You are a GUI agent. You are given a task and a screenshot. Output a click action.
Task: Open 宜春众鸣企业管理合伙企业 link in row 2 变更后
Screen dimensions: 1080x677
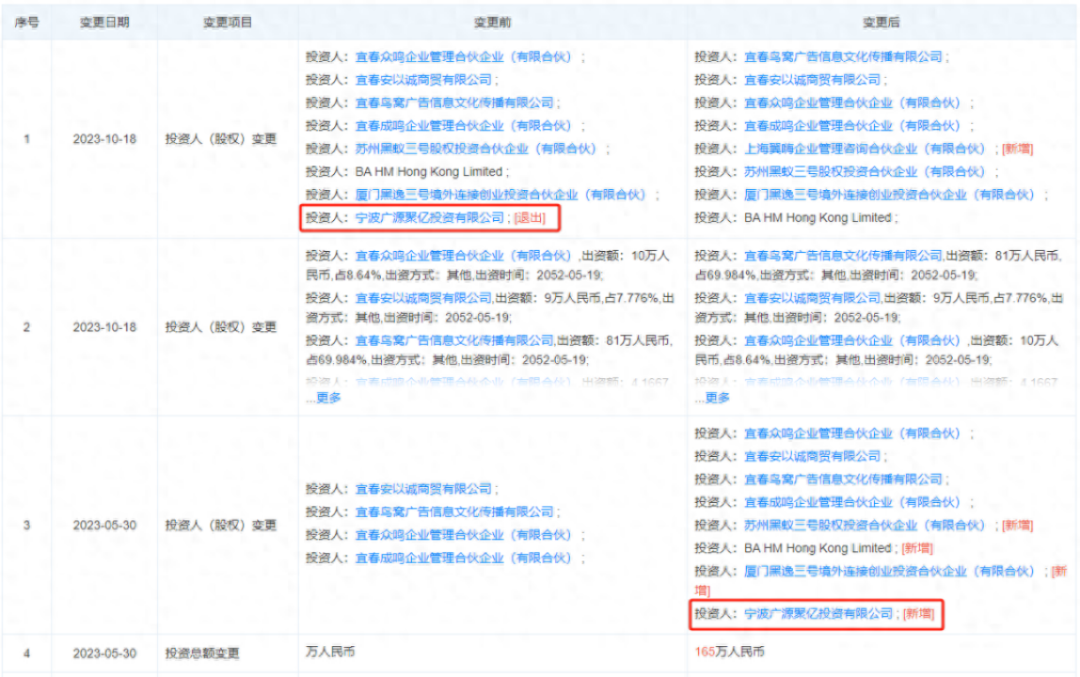[x=852, y=340]
